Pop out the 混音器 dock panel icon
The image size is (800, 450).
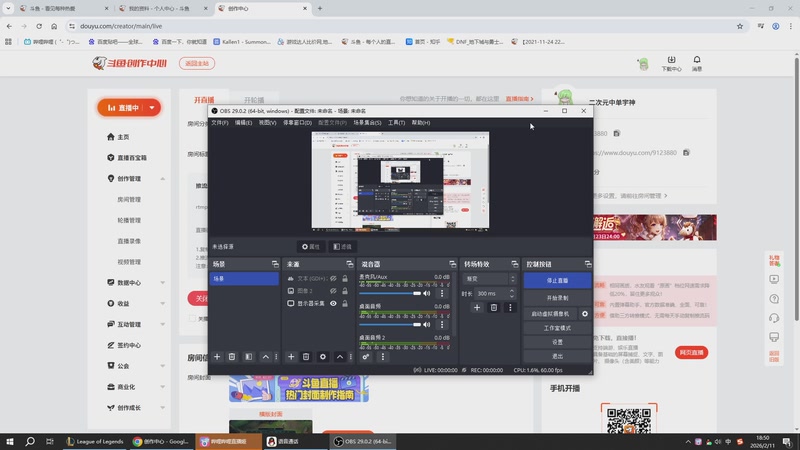pos(453,264)
